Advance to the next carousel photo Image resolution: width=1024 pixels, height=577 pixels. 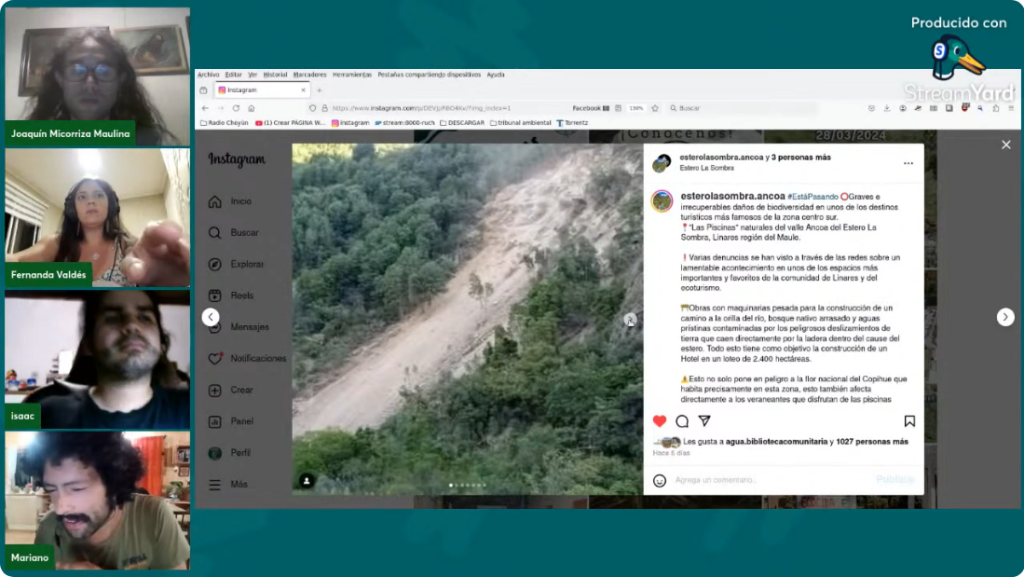pyautogui.click(x=630, y=320)
